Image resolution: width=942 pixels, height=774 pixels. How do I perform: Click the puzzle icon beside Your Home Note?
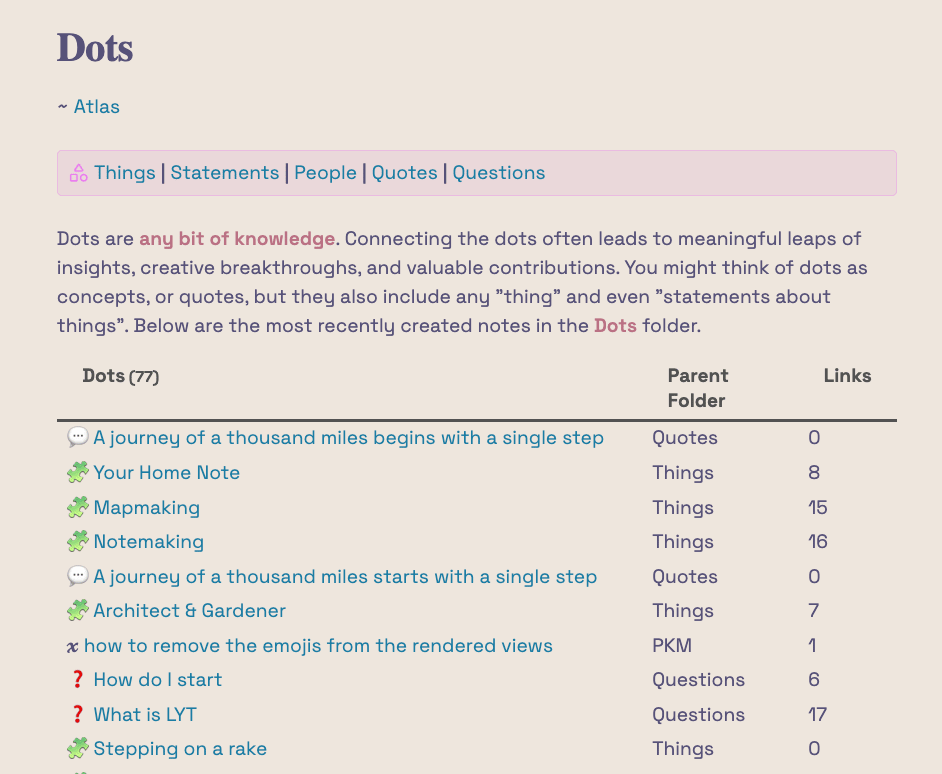78,473
